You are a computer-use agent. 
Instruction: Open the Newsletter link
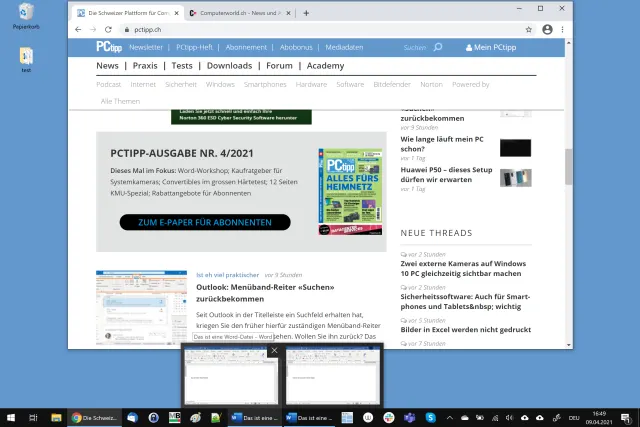(146, 47)
